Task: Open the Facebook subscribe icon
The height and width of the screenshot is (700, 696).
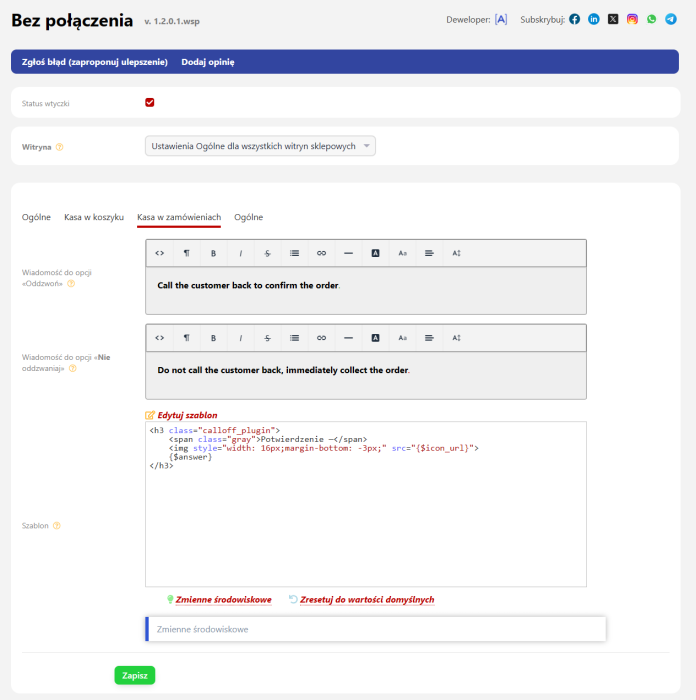Action: pyautogui.click(x=575, y=19)
